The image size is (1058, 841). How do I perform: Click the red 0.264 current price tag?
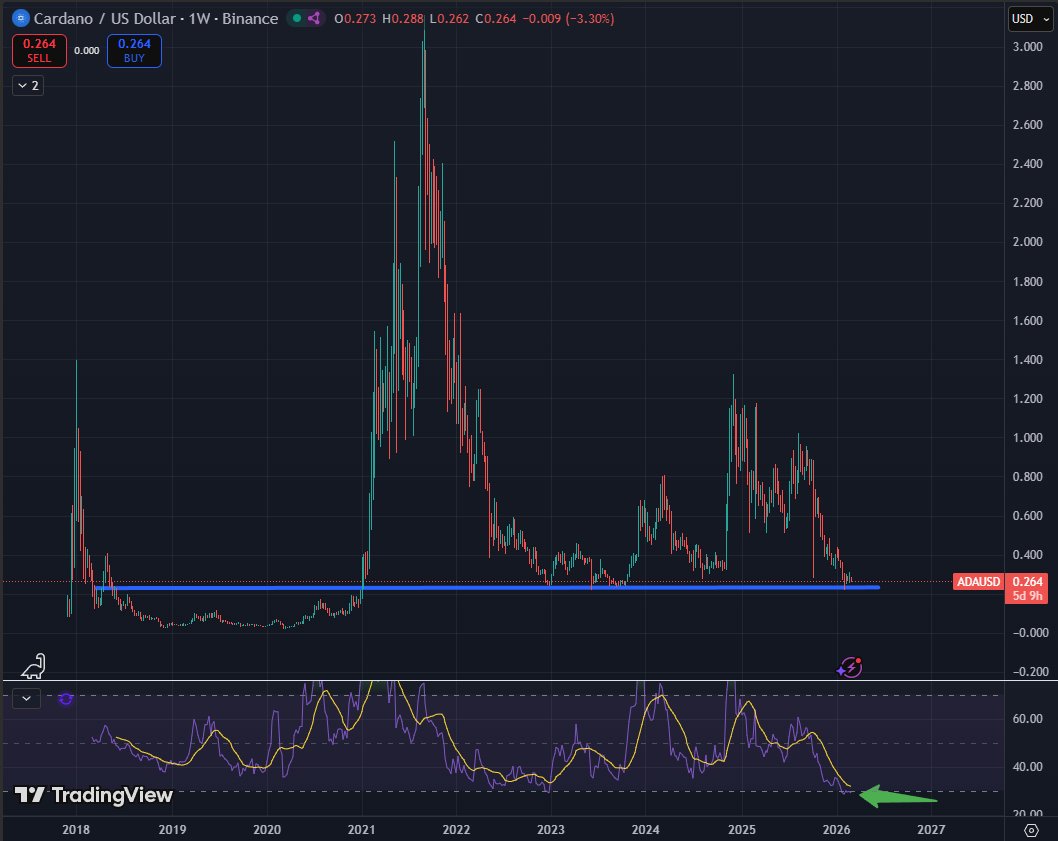click(1028, 581)
